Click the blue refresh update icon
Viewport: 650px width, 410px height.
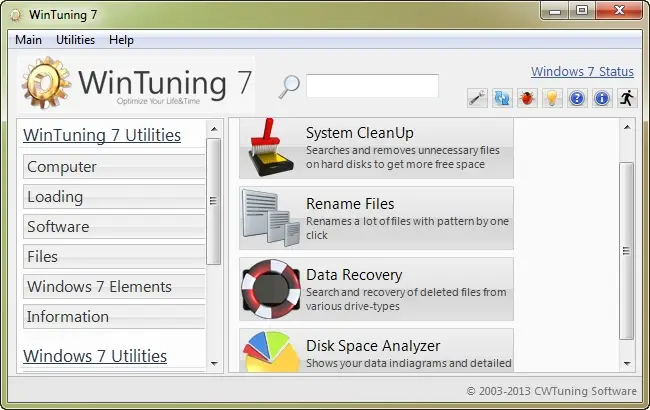point(502,98)
